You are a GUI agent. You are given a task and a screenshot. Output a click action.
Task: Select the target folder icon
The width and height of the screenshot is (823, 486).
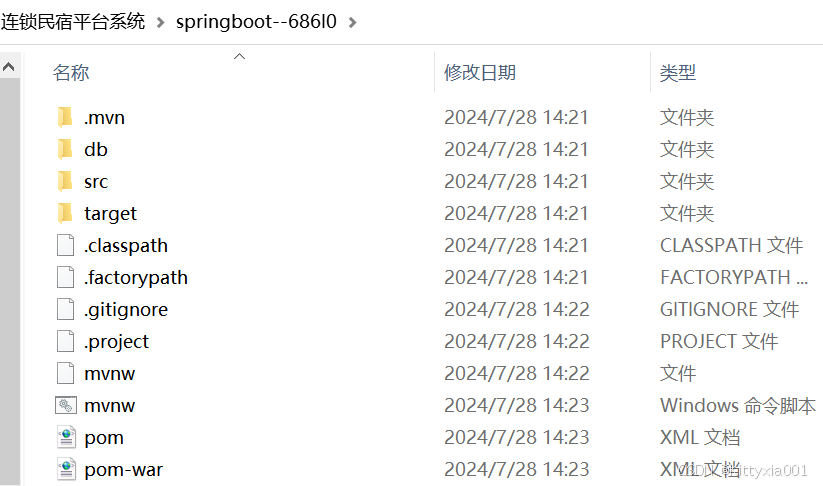(66, 213)
